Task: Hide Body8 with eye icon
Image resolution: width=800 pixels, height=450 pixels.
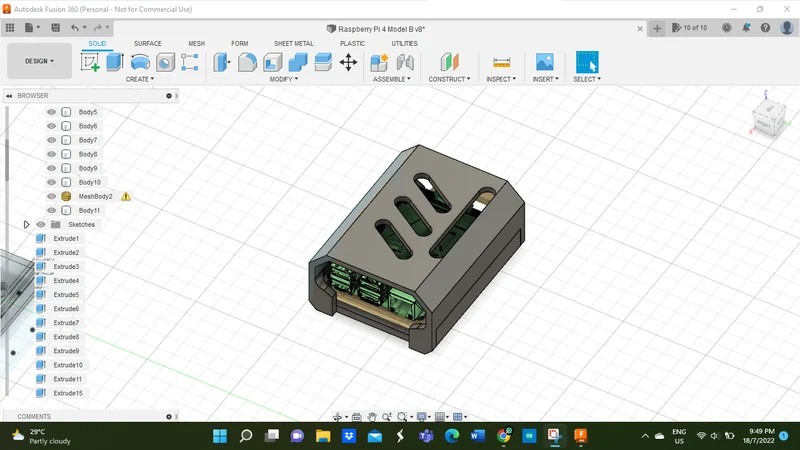Action: [x=52, y=154]
